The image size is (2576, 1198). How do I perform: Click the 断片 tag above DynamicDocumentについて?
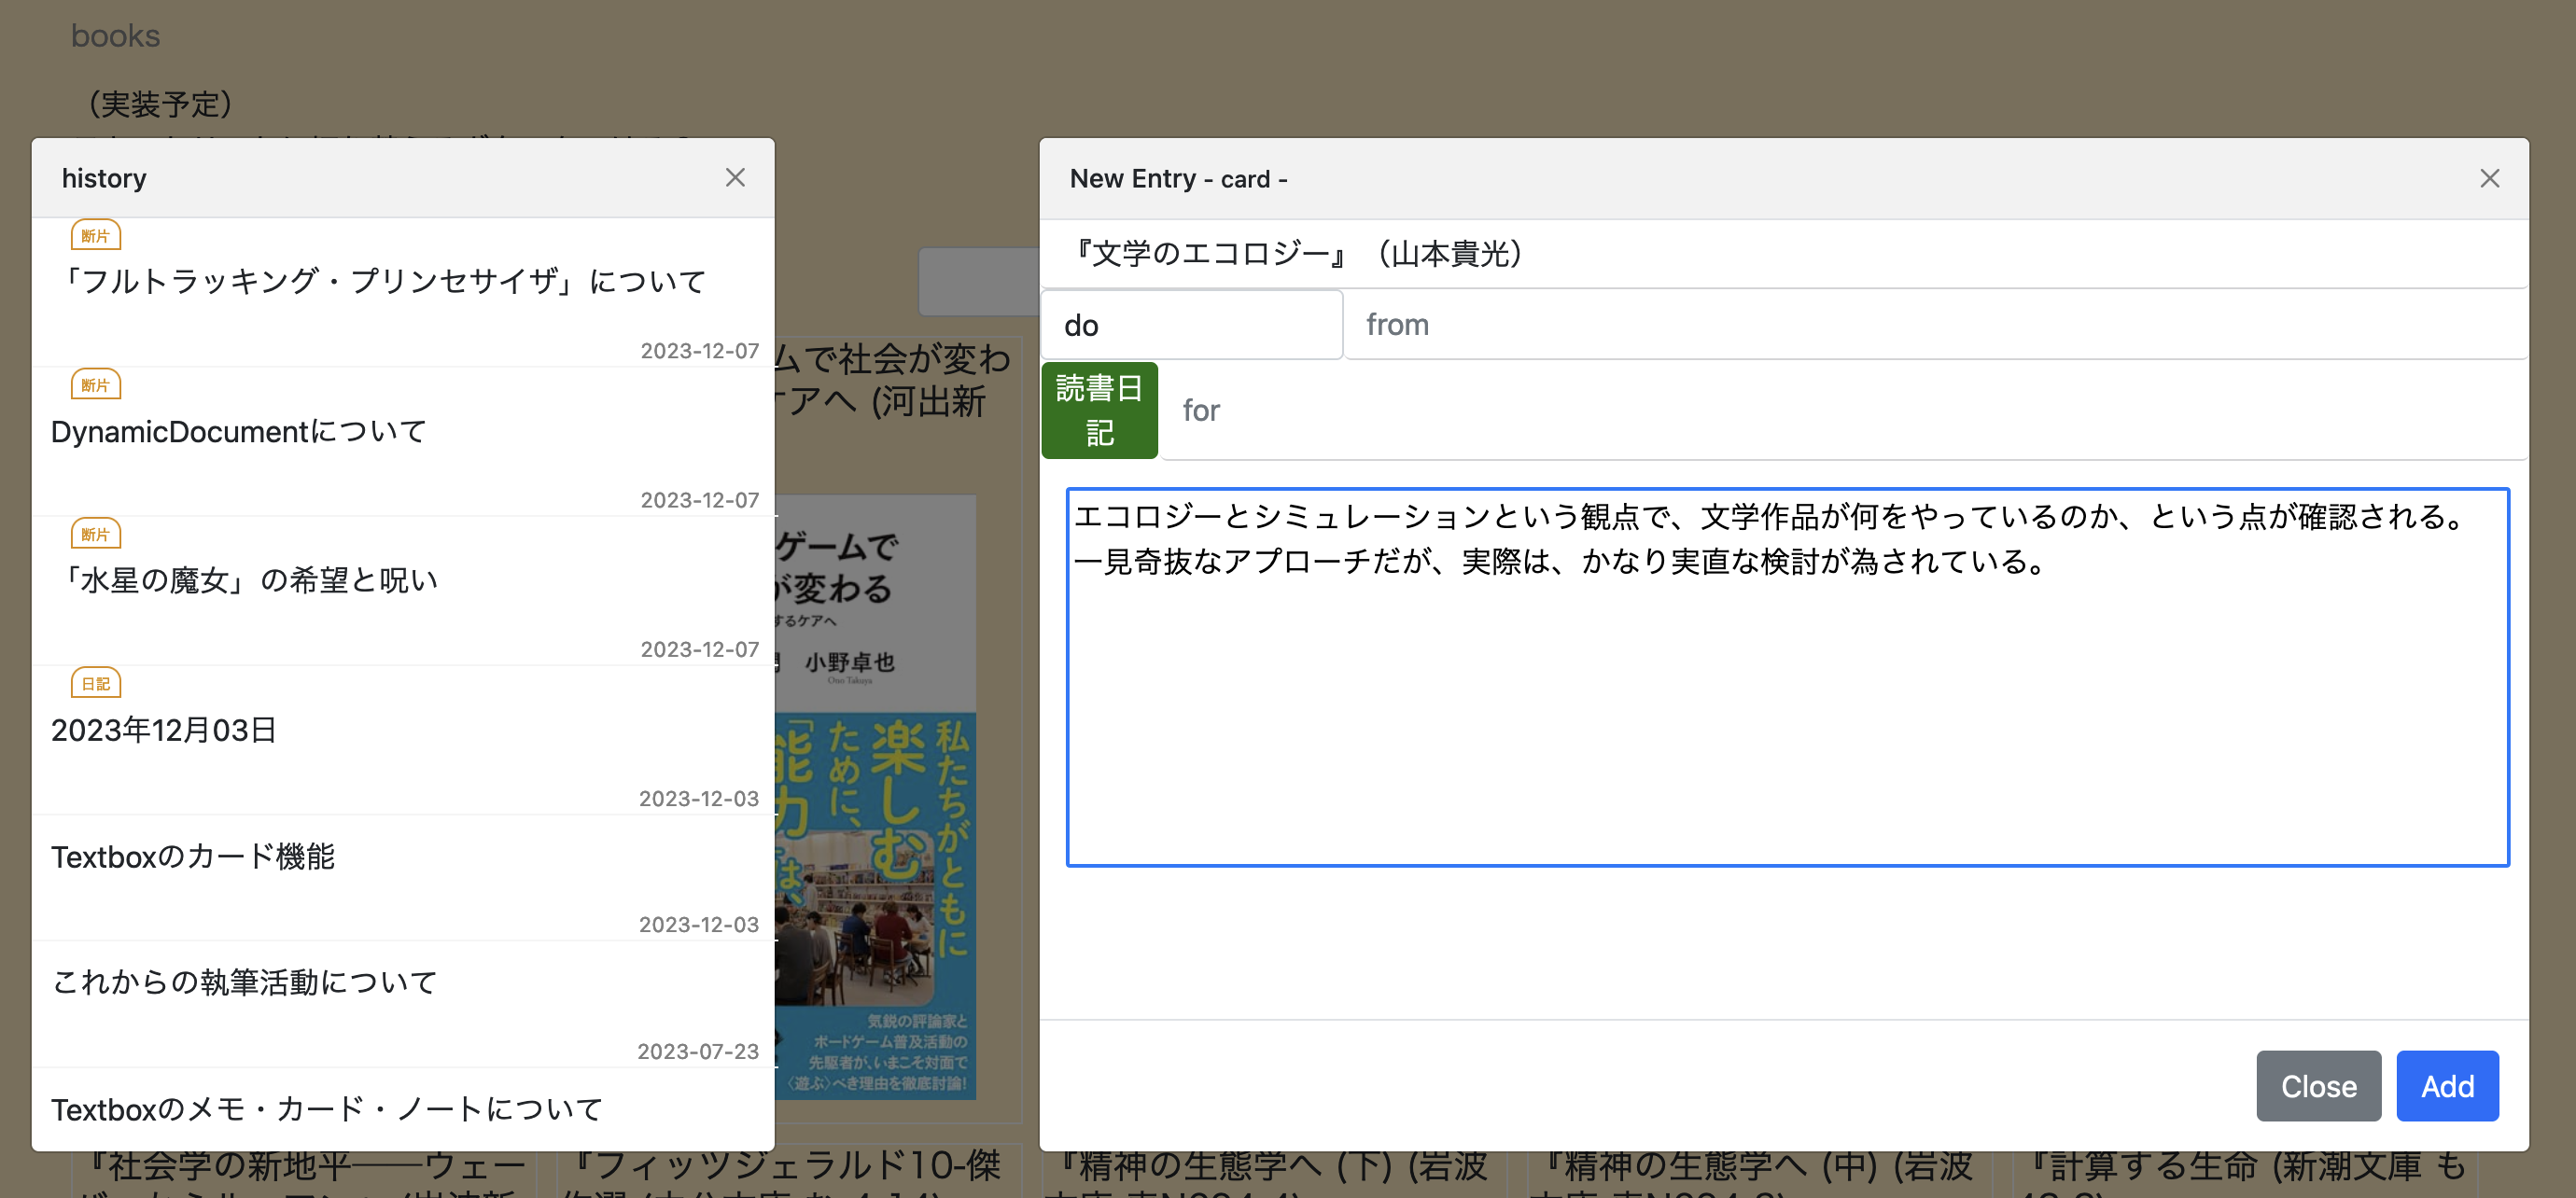[x=96, y=385]
